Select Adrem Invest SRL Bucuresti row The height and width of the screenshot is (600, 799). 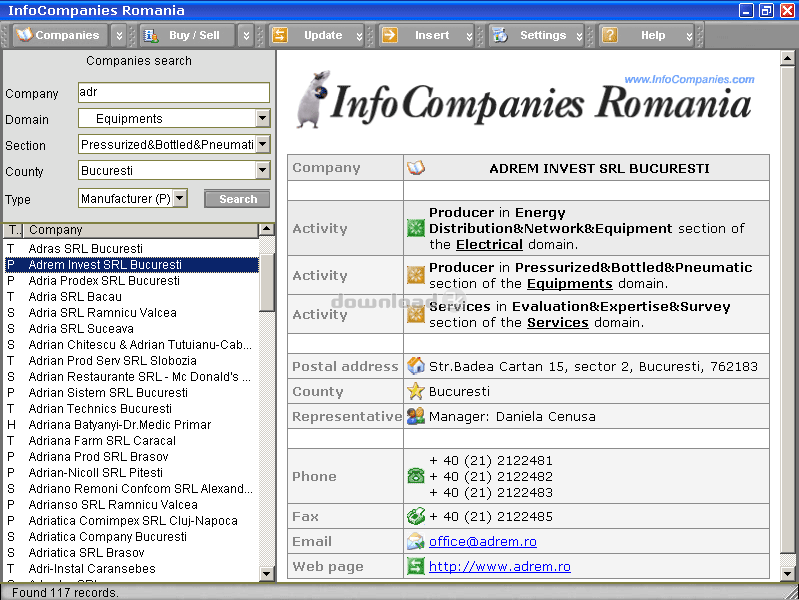click(x=131, y=265)
